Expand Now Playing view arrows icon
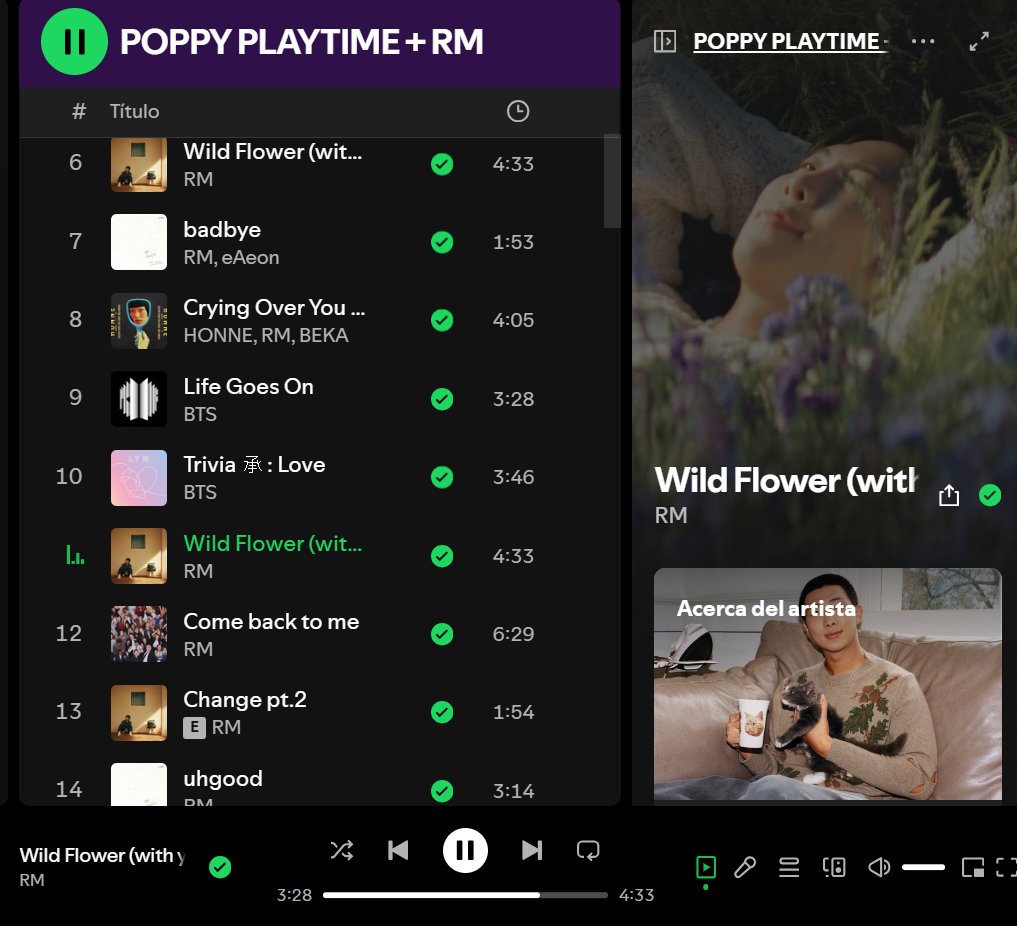This screenshot has height=926, width=1017. [979, 42]
